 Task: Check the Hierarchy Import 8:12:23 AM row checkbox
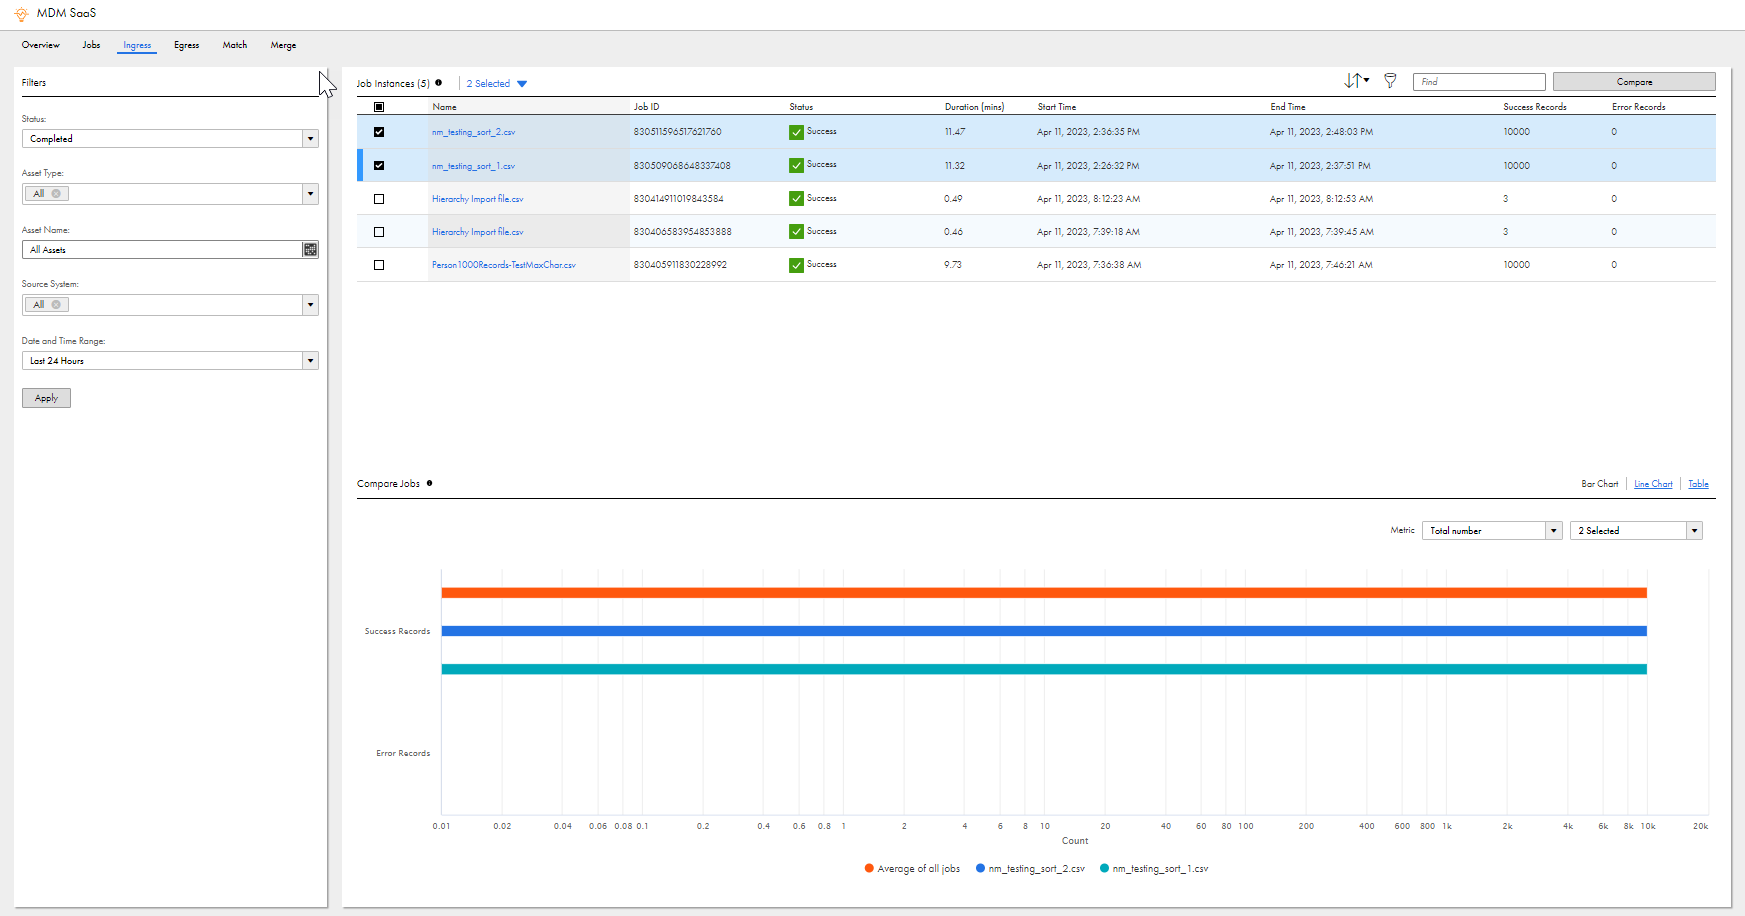[379, 199]
